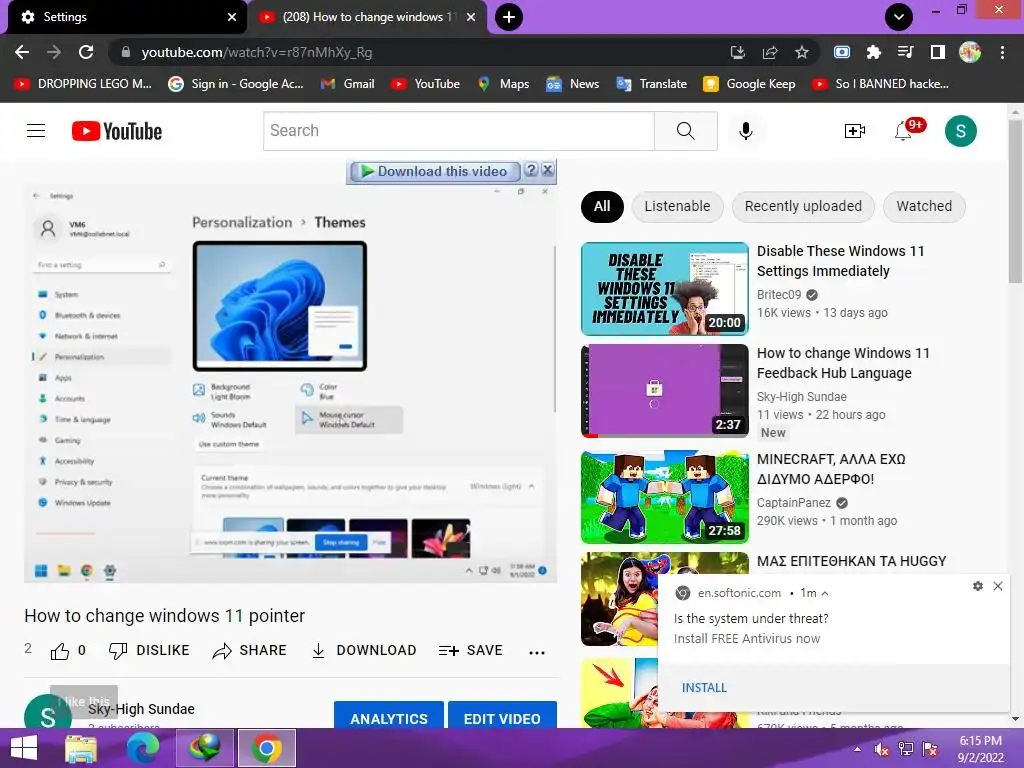
Task: Click SHARE under the video
Action: coord(249,650)
